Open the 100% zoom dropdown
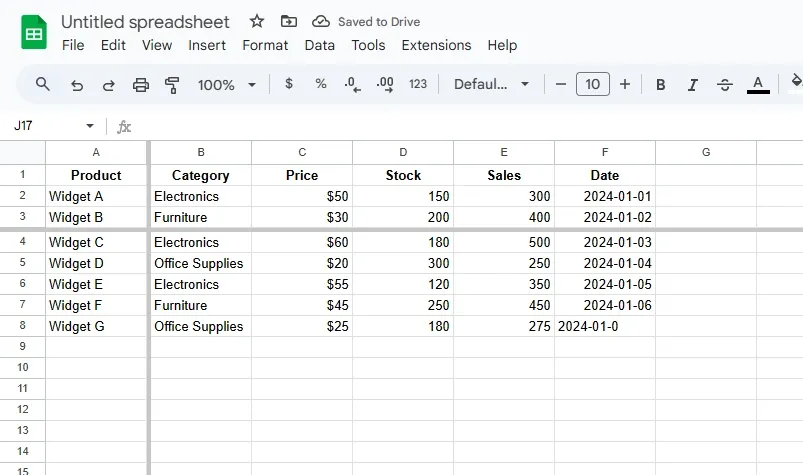This screenshot has height=475, width=803. click(x=227, y=85)
